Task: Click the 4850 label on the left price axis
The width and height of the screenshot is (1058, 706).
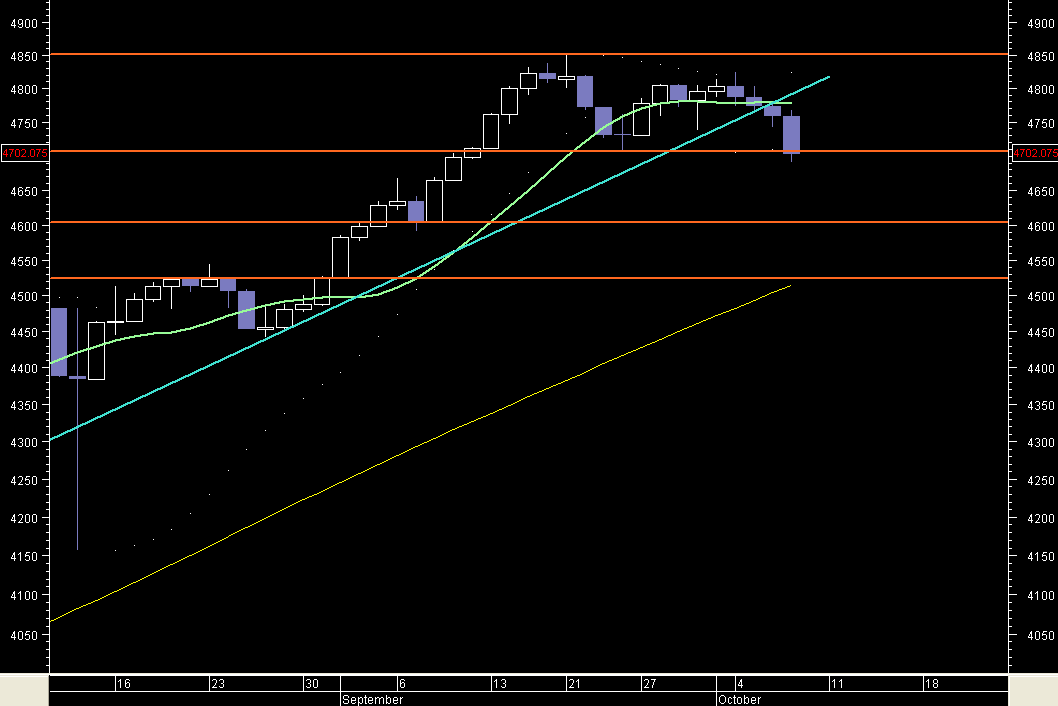Action: 24,57
